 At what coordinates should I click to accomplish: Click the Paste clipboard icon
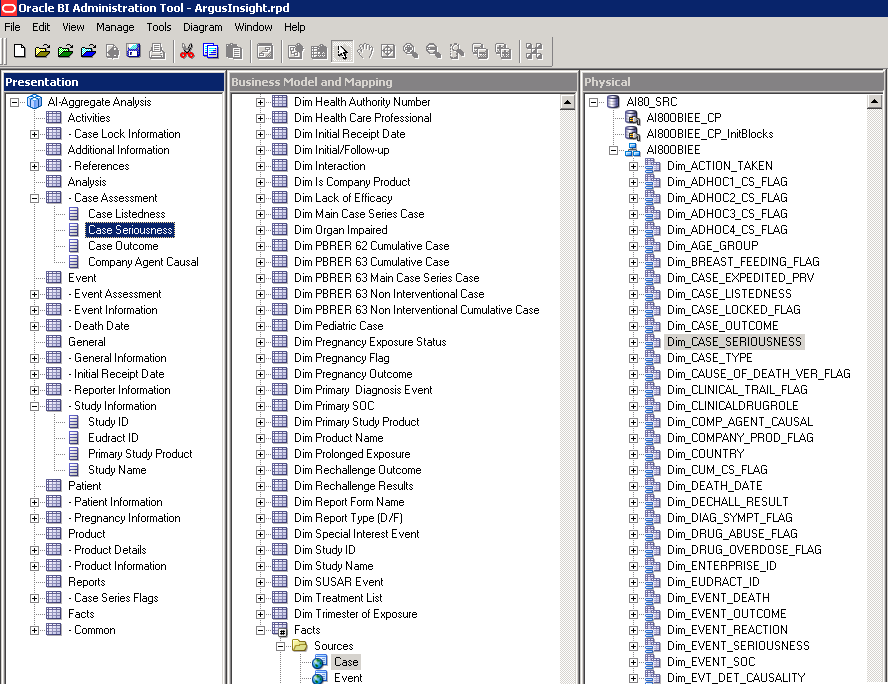point(234,52)
